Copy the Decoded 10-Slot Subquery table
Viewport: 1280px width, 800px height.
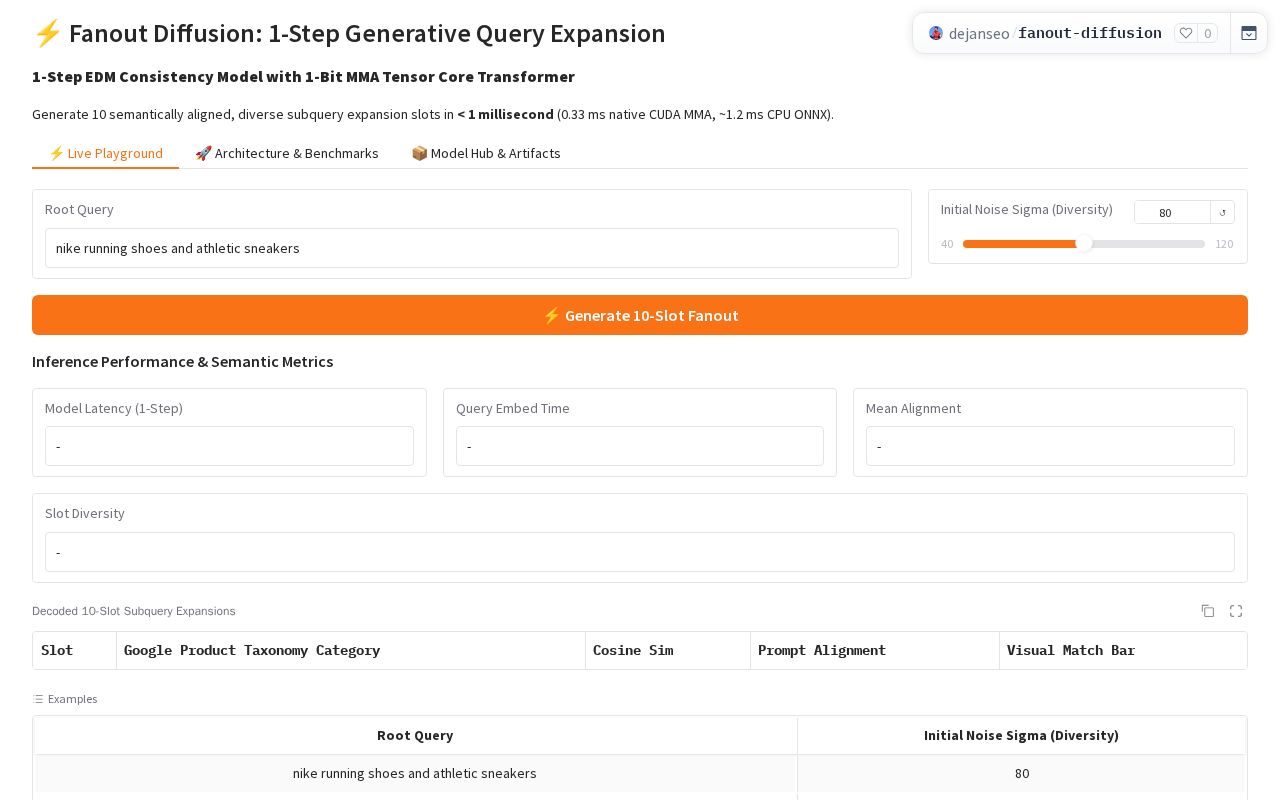[1208, 611]
